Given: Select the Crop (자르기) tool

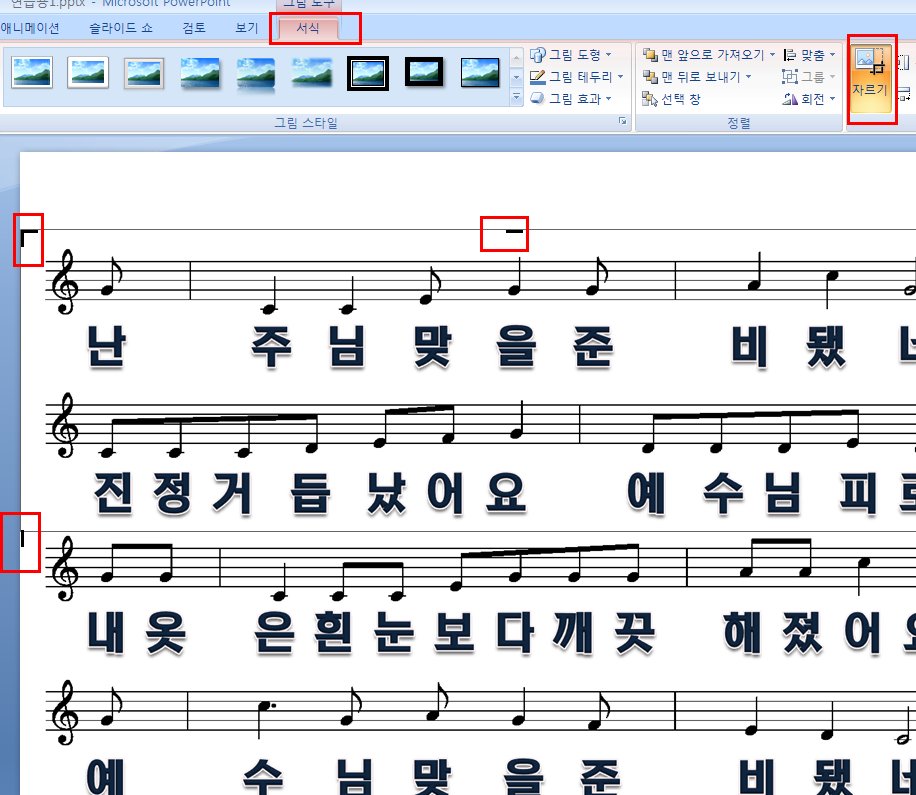Looking at the screenshot, I should pyautogui.click(x=870, y=78).
